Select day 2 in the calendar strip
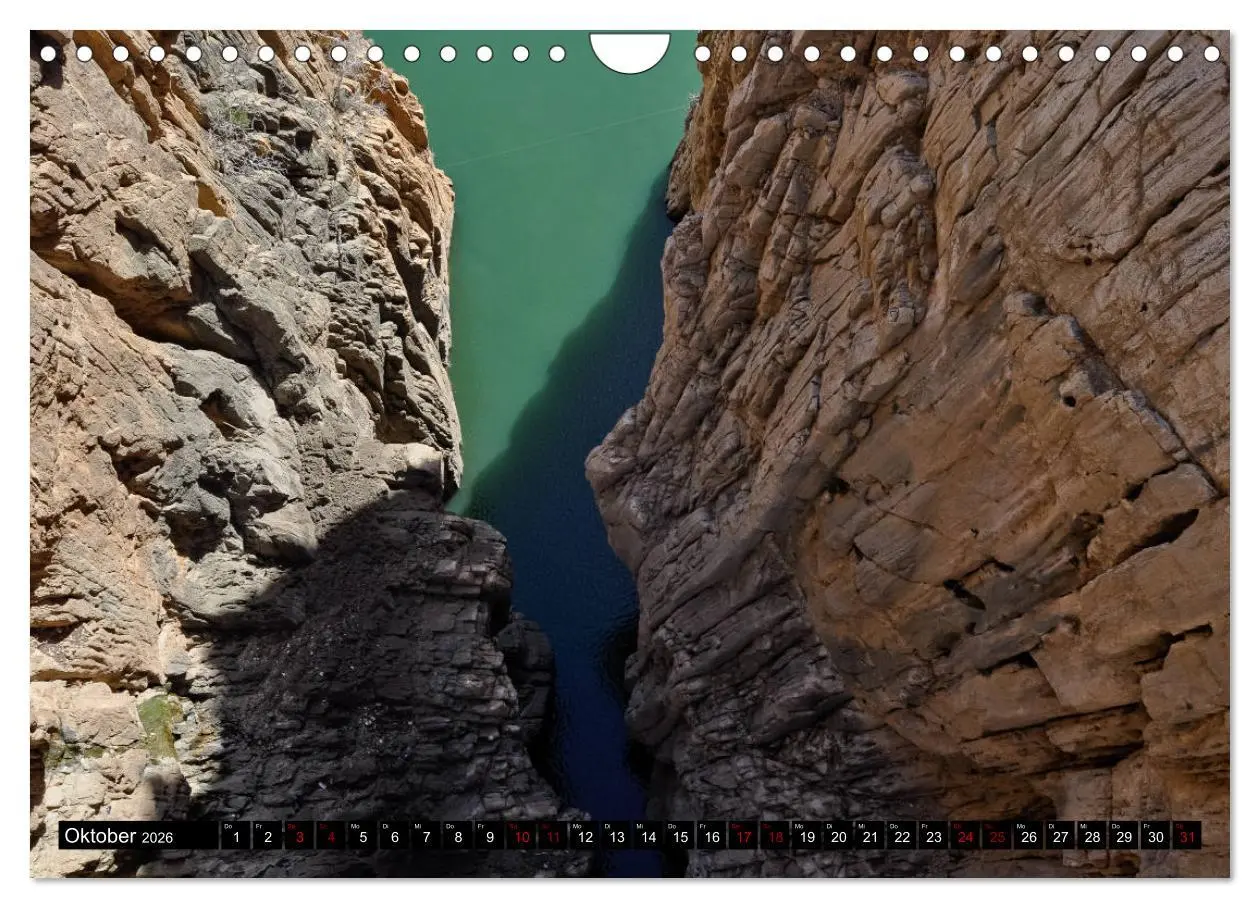This screenshot has height=908, width=1260. (x=268, y=836)
